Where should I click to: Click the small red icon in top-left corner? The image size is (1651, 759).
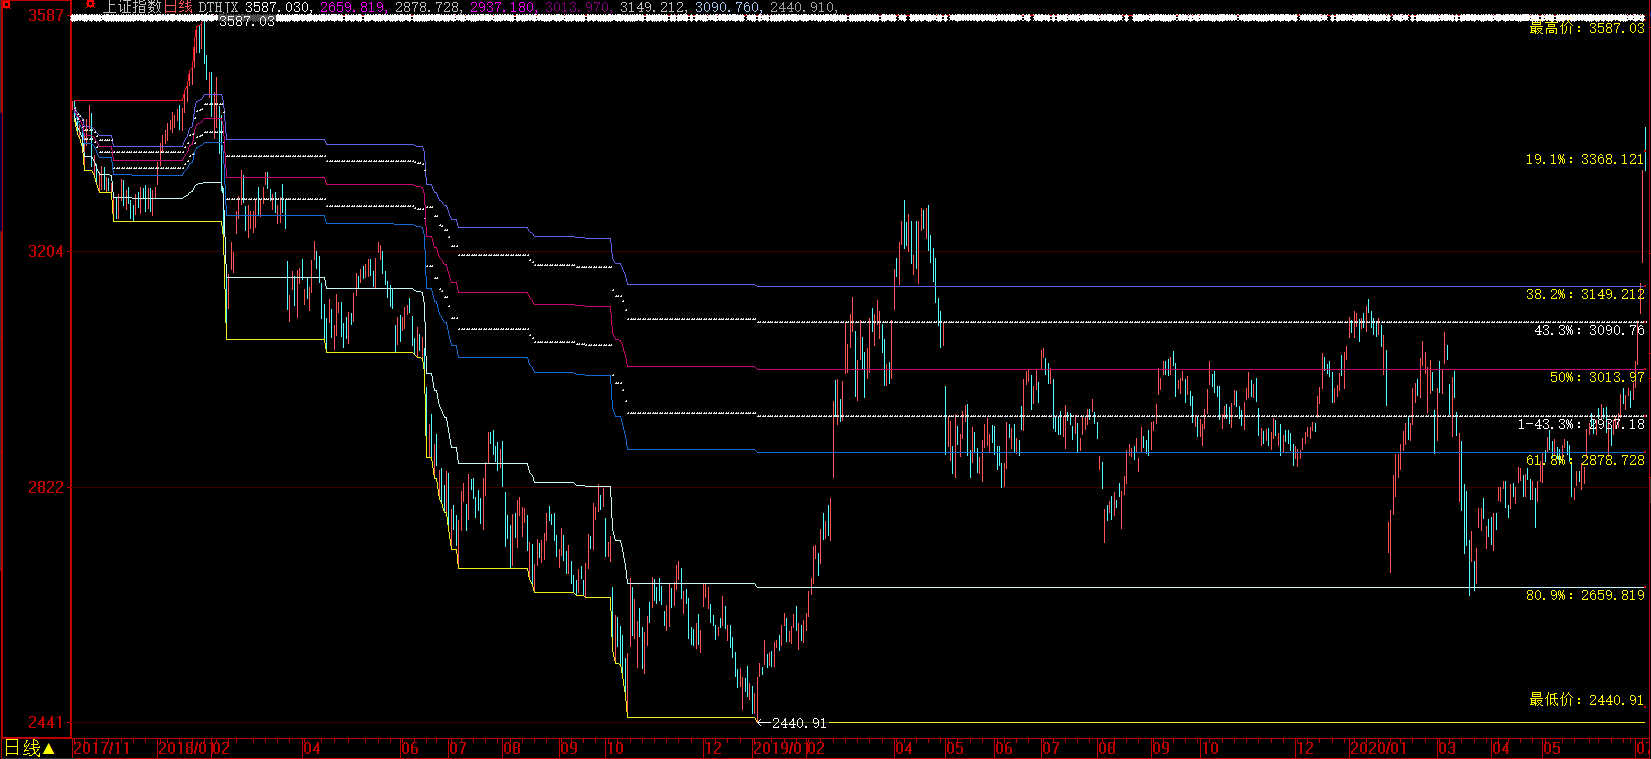6,4
